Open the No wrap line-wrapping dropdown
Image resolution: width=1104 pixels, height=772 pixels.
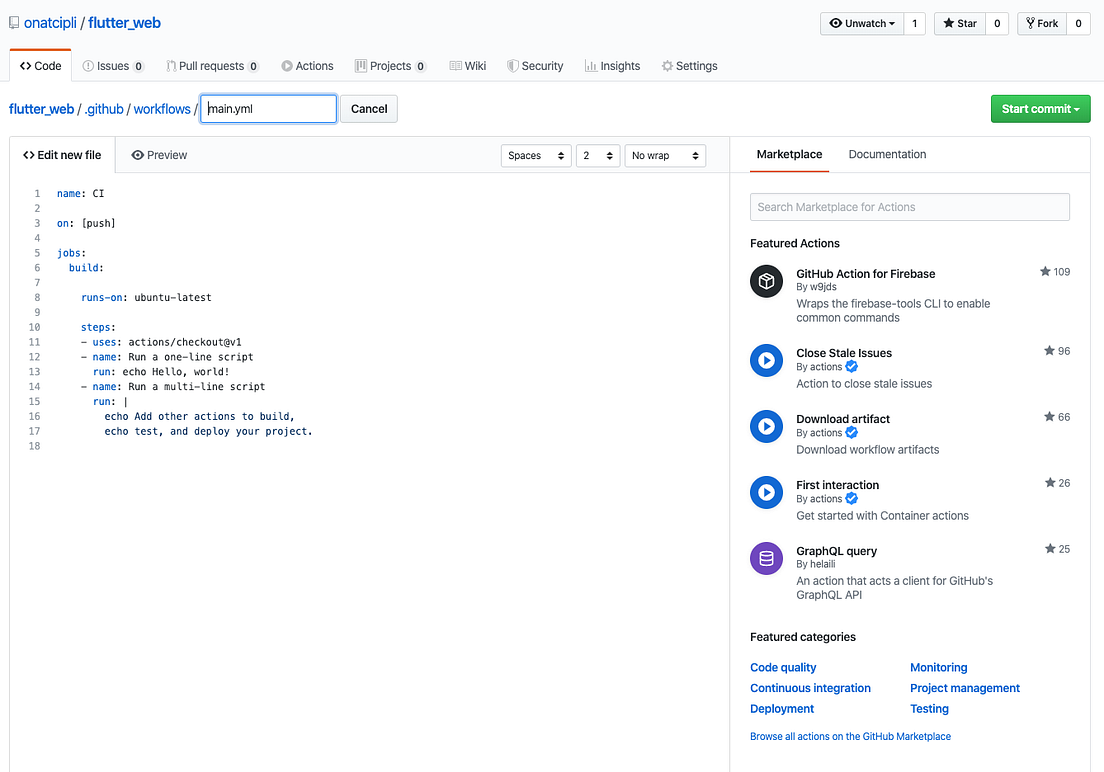[665, 155]
